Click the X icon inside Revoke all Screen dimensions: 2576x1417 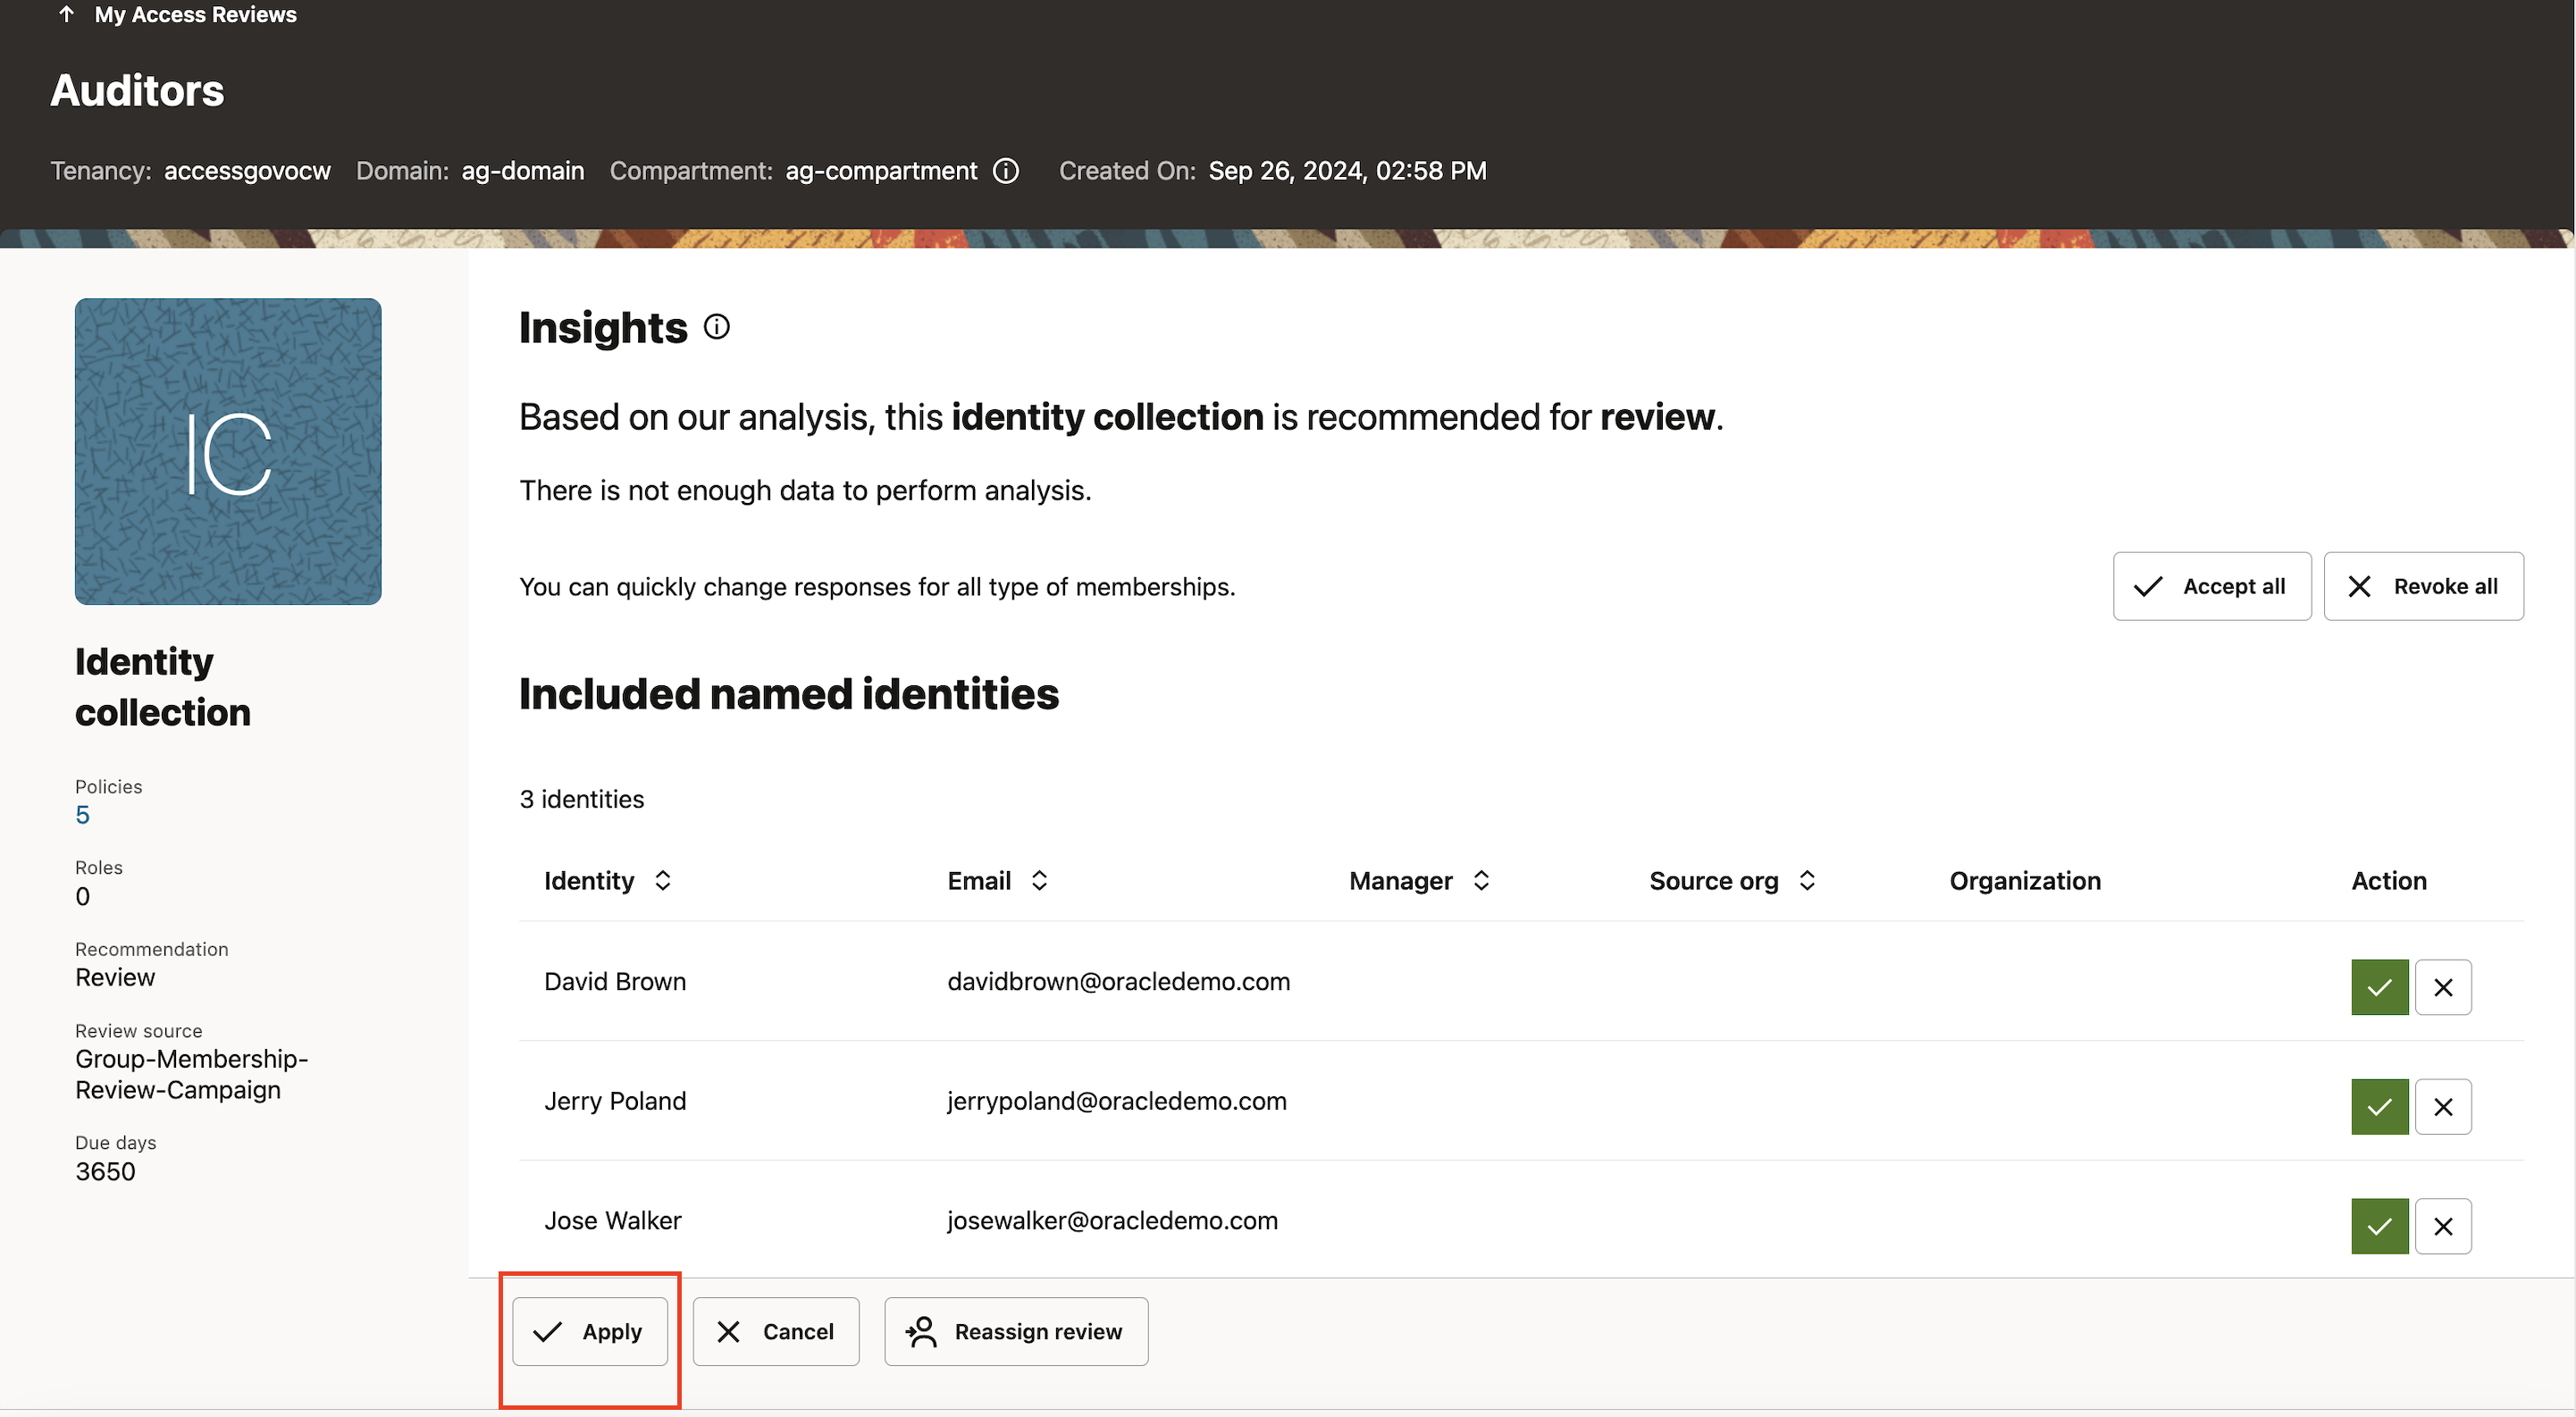[x=2360, y=586]
